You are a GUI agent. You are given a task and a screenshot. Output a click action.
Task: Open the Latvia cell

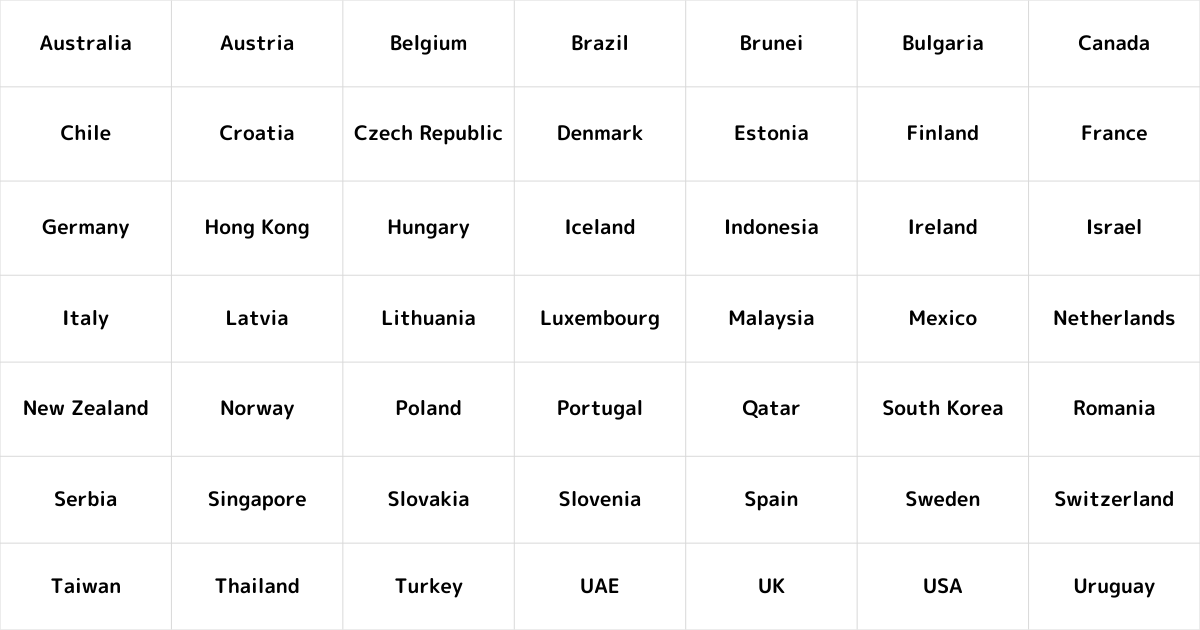257,318
